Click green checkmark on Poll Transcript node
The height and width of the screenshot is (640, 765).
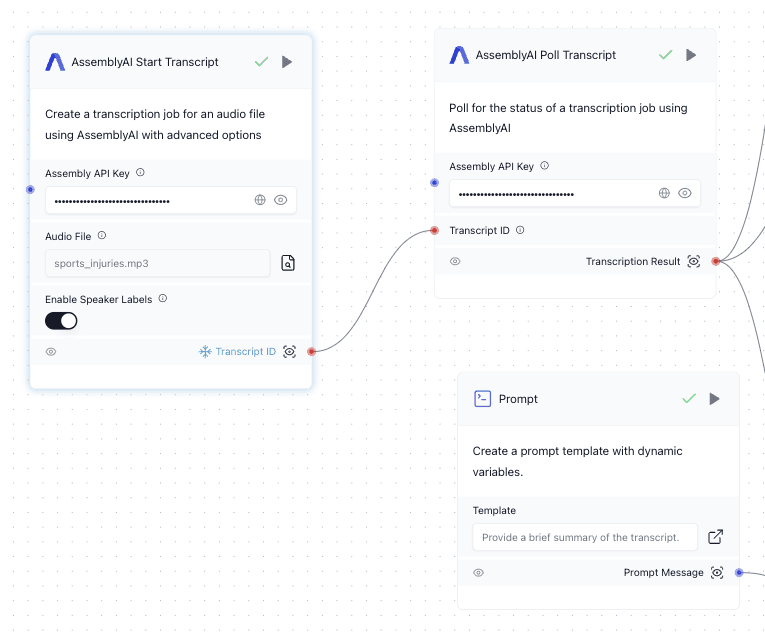[x=665, y=55]
